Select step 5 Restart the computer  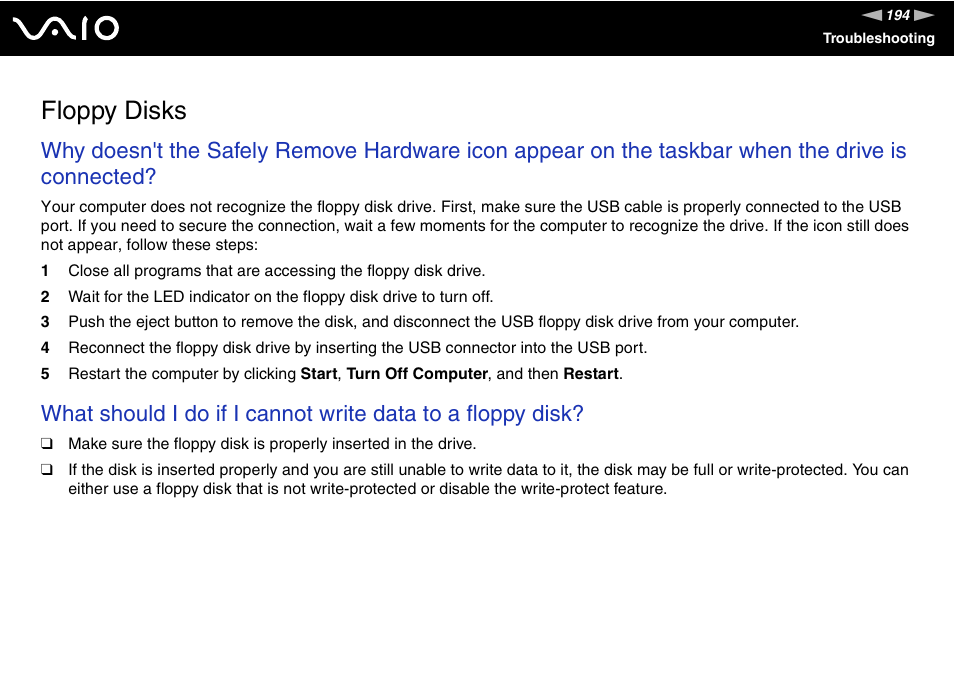332,373
